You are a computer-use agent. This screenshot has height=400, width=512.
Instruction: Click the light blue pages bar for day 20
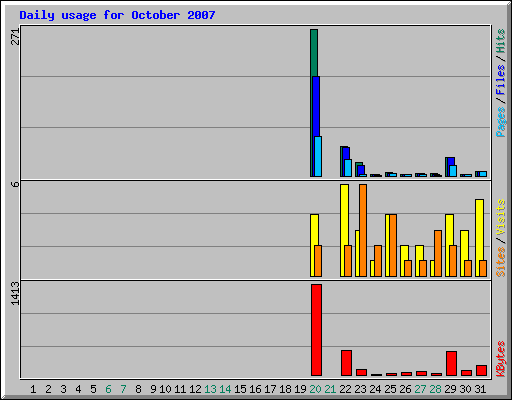coord(318,156)
